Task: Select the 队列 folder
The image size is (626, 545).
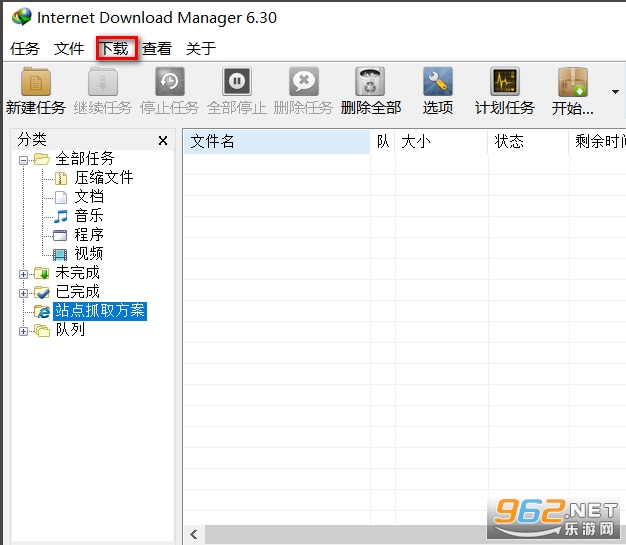Action: click(70, 330)
